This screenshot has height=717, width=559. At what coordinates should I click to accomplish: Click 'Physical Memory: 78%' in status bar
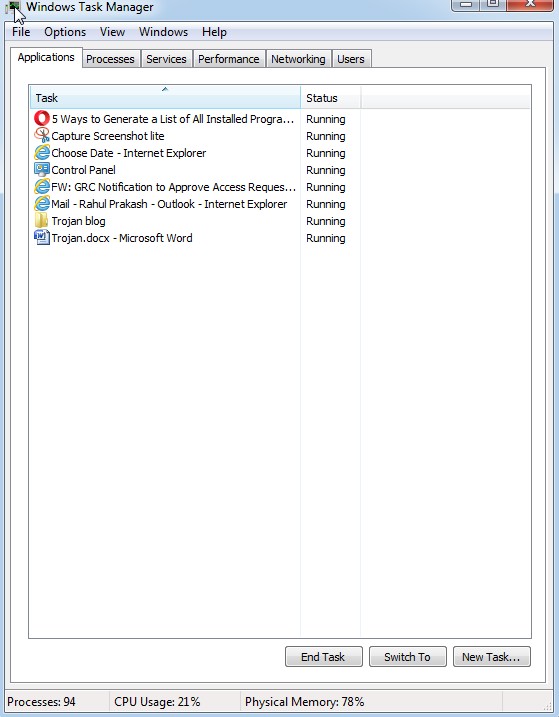pos(305,701)
